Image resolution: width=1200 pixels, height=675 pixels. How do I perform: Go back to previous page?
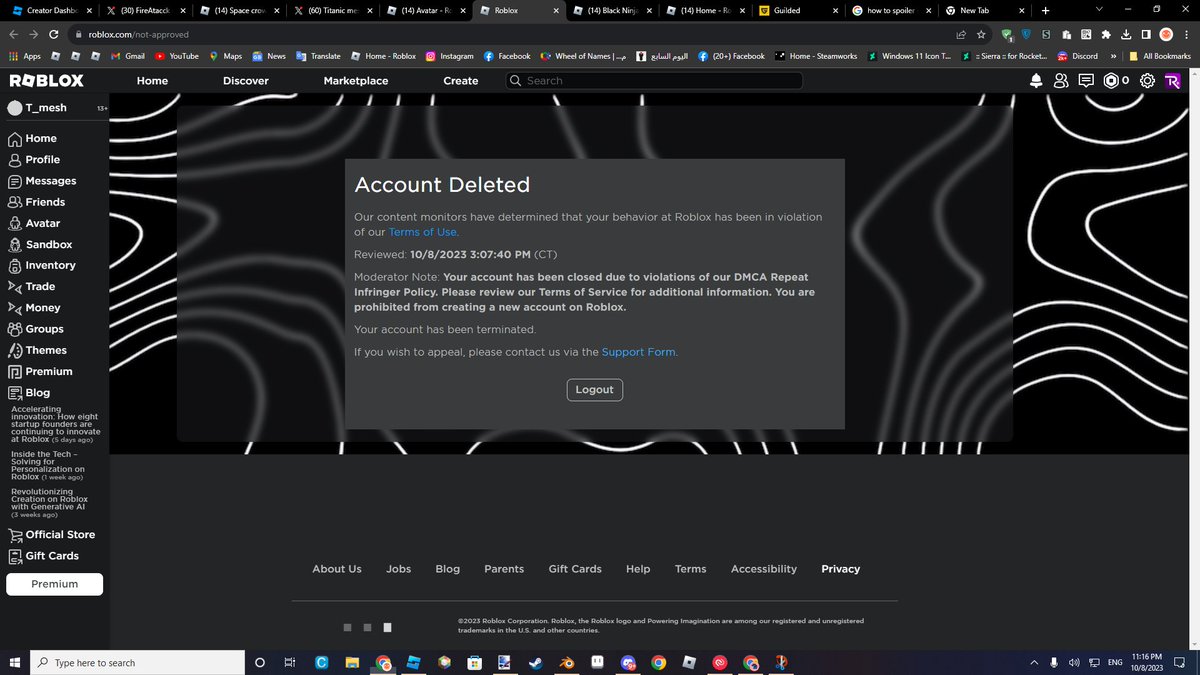[x=15, y=34]
